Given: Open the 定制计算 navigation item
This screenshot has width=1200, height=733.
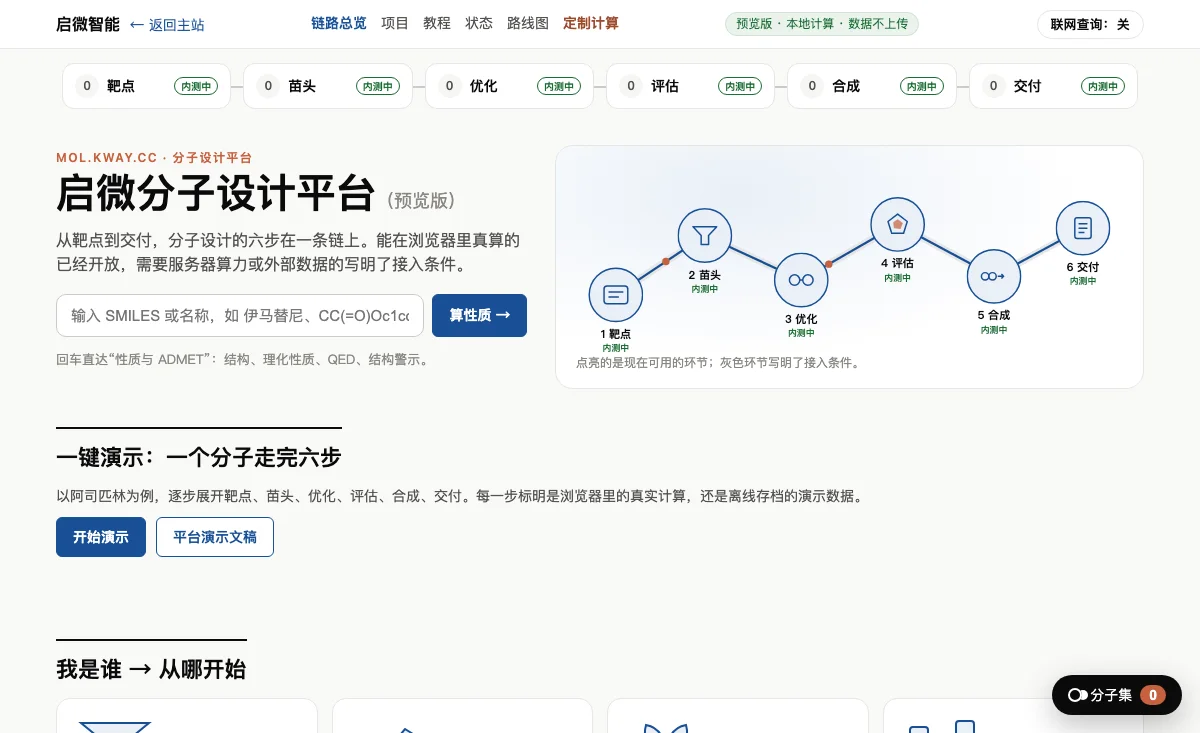Looking at the screenshot, I should (591, 23).
